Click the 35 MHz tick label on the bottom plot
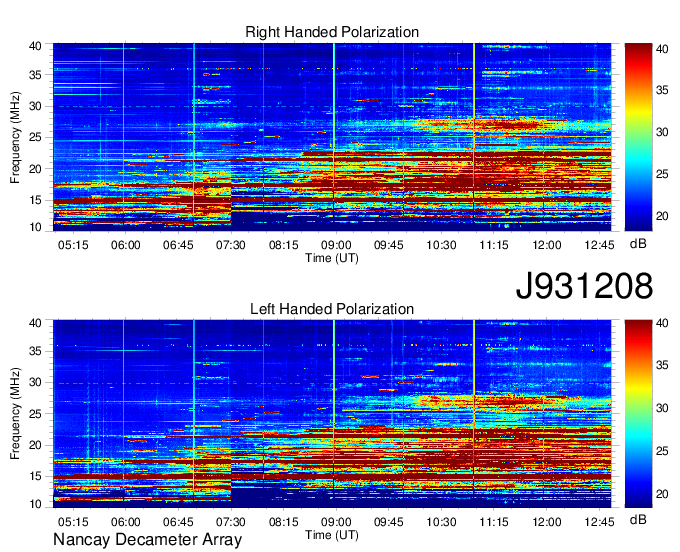This screenshot has height=552, width=680. (35, 351)
